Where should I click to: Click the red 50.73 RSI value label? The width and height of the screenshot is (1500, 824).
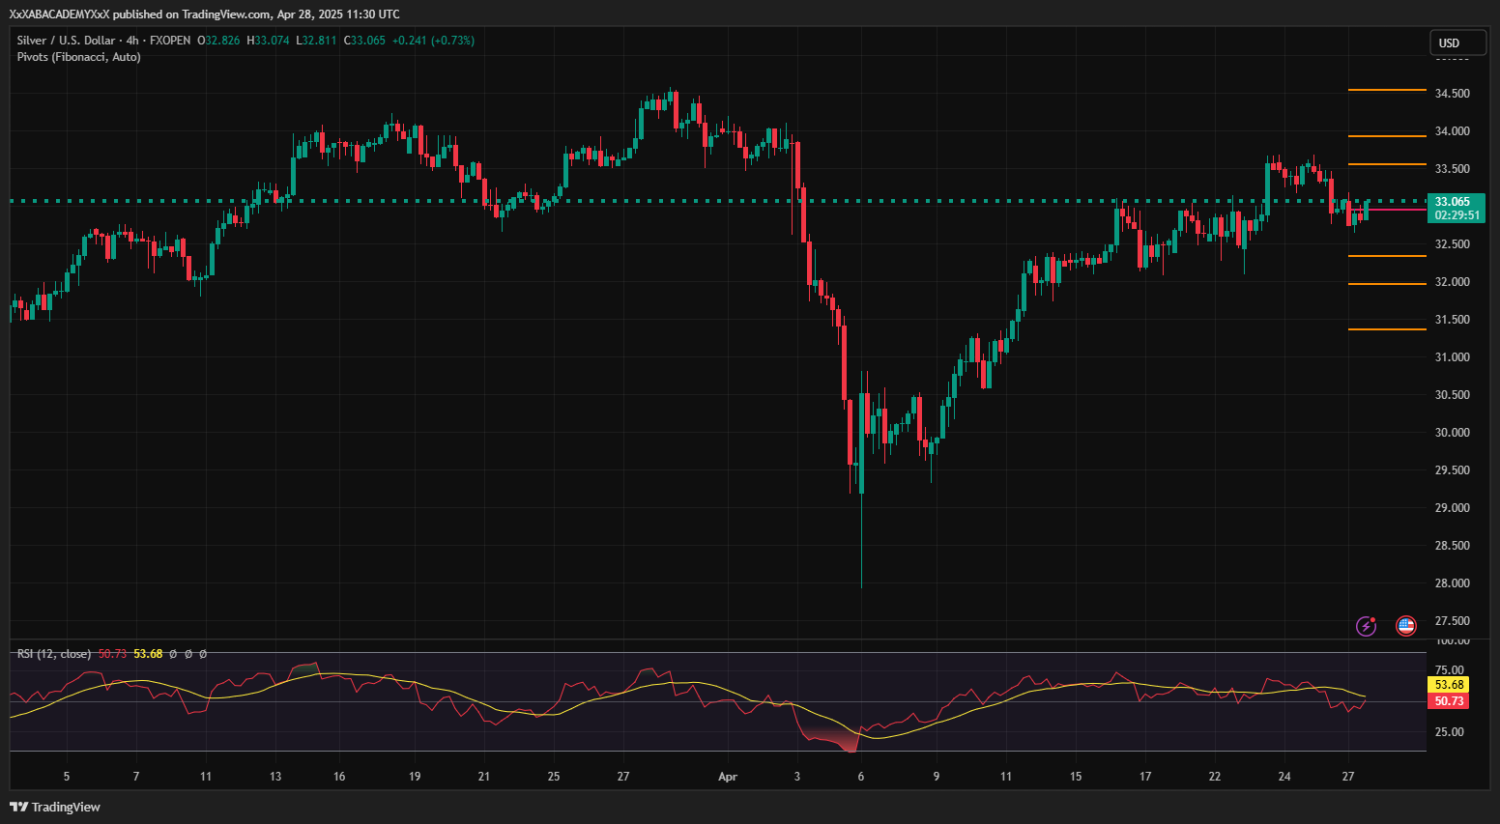coord(1449,701)
